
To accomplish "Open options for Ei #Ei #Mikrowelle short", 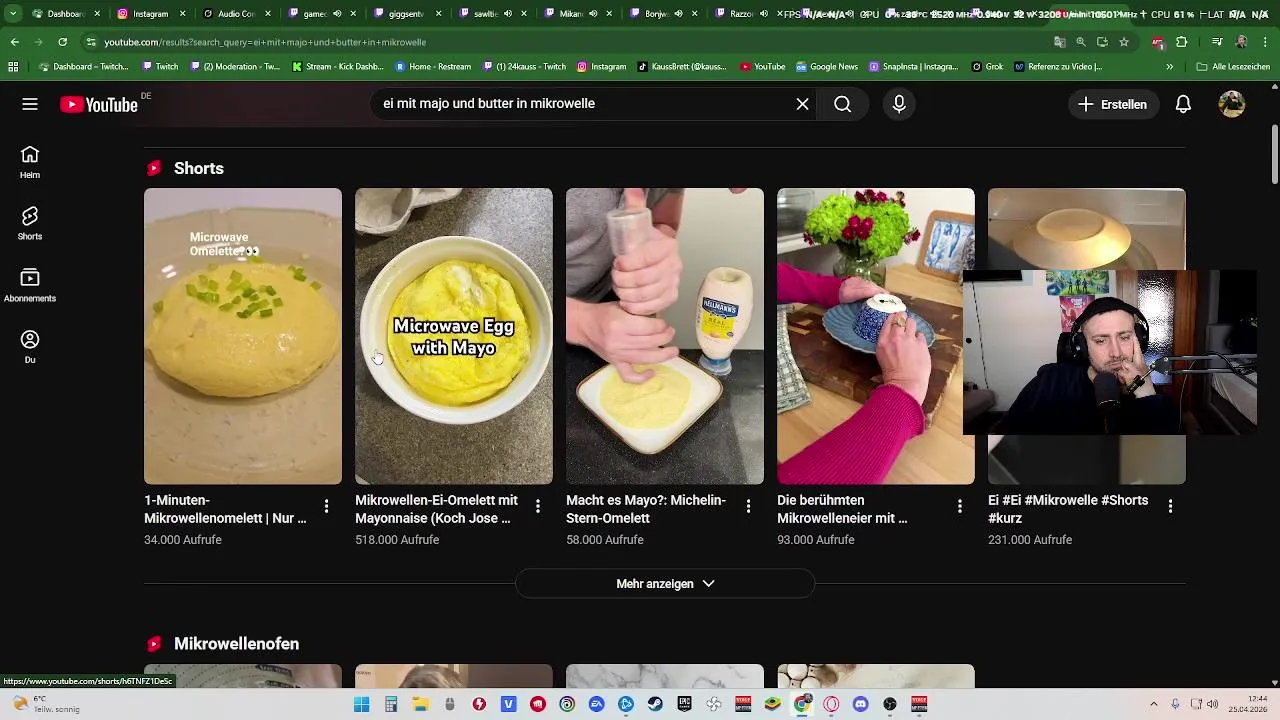I will pos(1170,507).
